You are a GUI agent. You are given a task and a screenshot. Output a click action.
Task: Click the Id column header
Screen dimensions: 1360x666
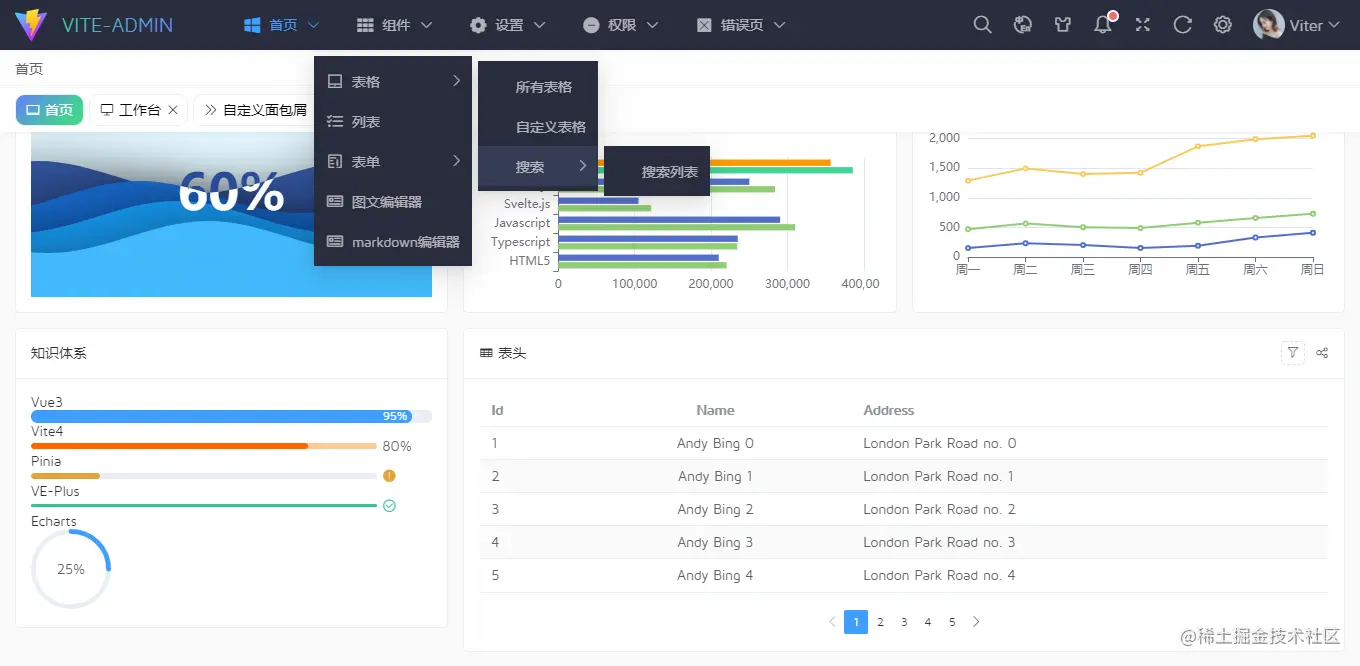pyautogui.click(x=497, y=410)
